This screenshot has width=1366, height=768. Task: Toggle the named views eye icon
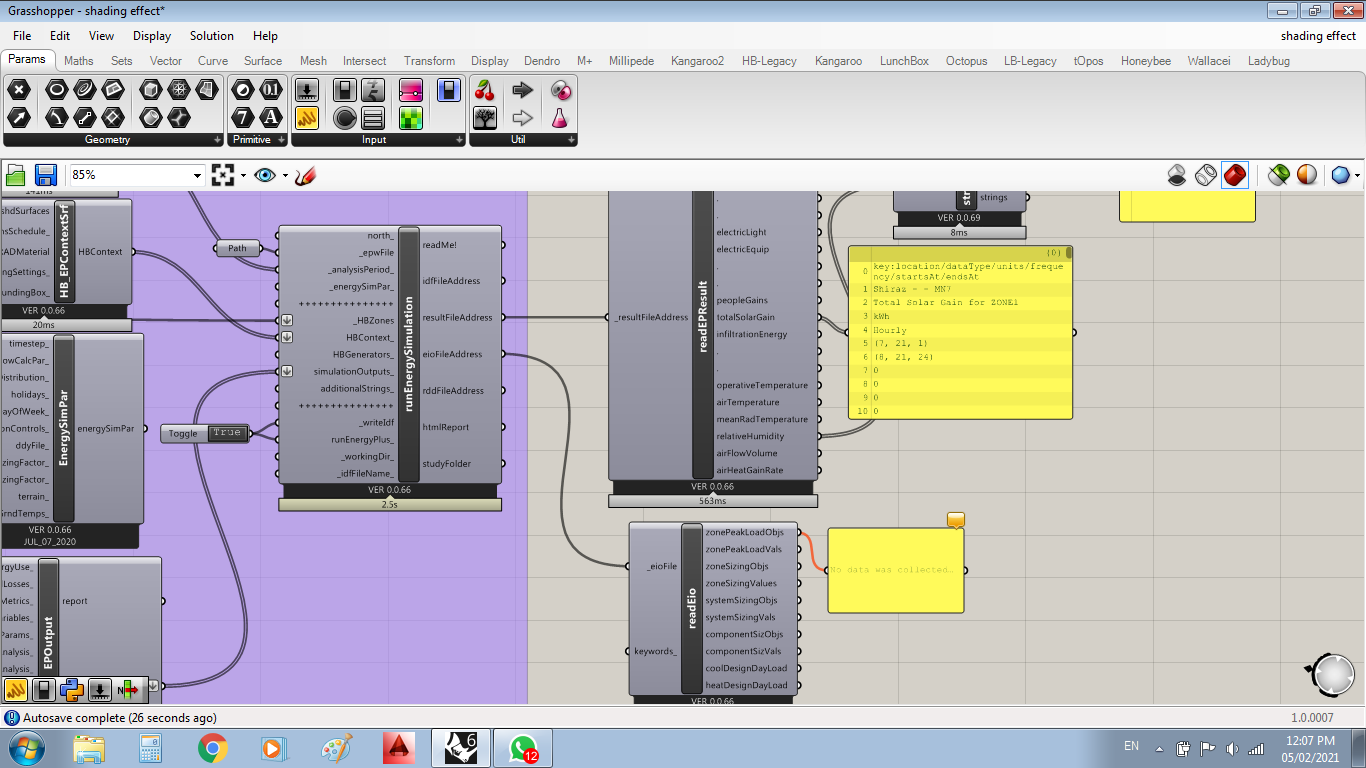tap(265, 175)
